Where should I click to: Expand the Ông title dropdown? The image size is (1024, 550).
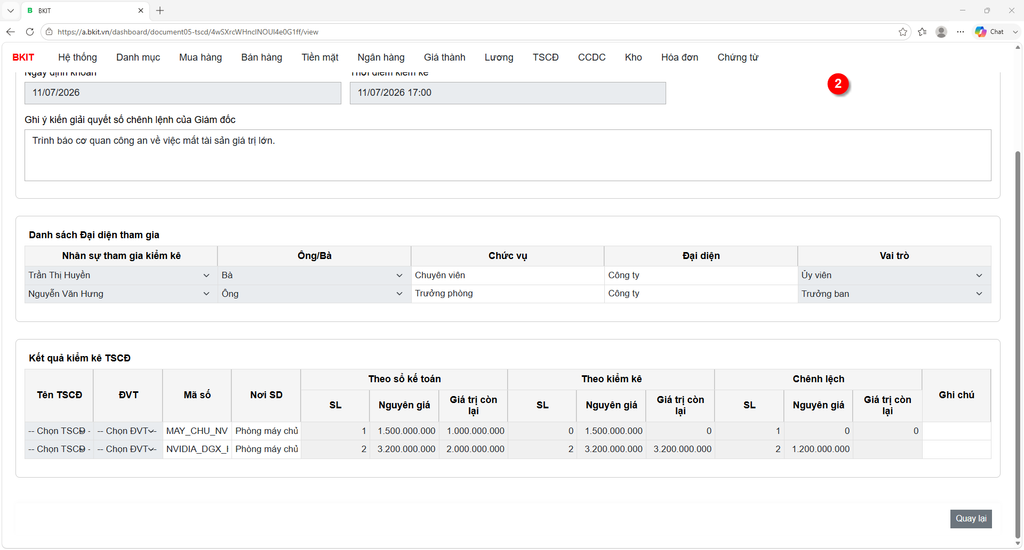pyautogui.click(x=313, y=293)
